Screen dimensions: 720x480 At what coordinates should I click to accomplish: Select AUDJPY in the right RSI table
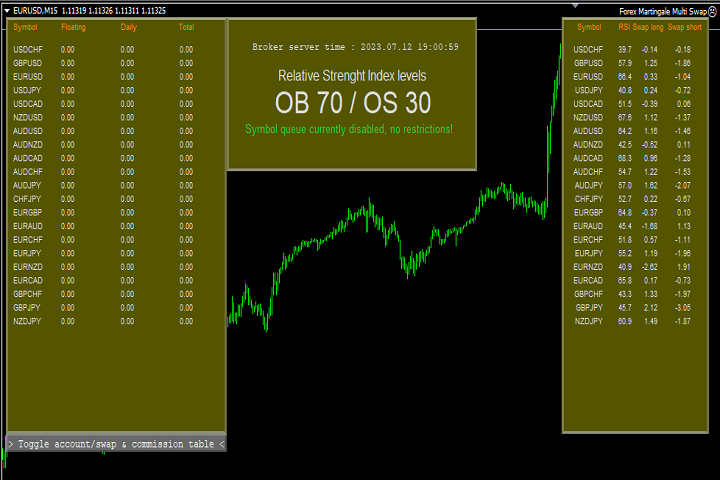coord(588,185)
